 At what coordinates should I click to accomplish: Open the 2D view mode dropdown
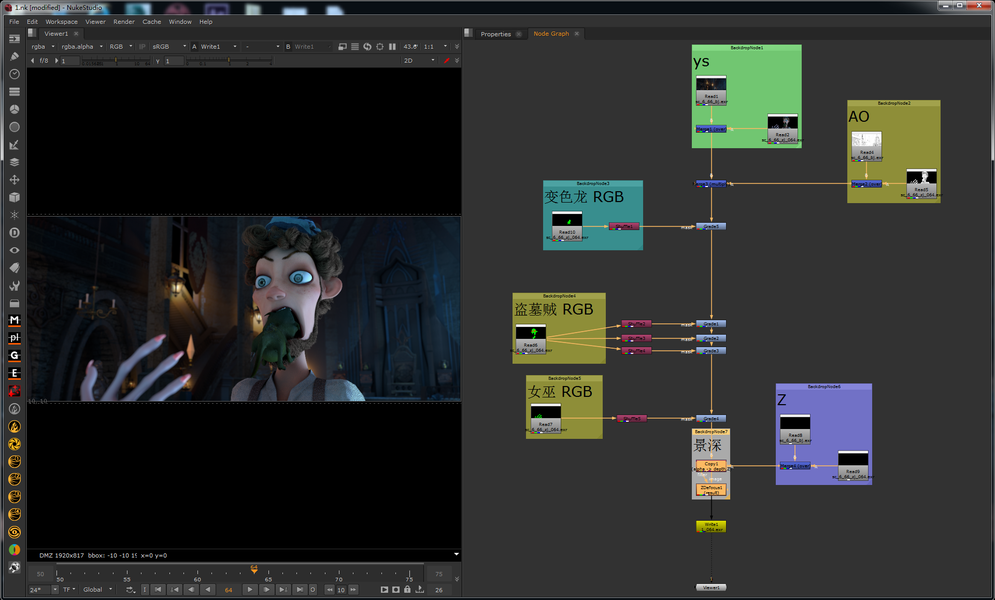coord(419,61)
